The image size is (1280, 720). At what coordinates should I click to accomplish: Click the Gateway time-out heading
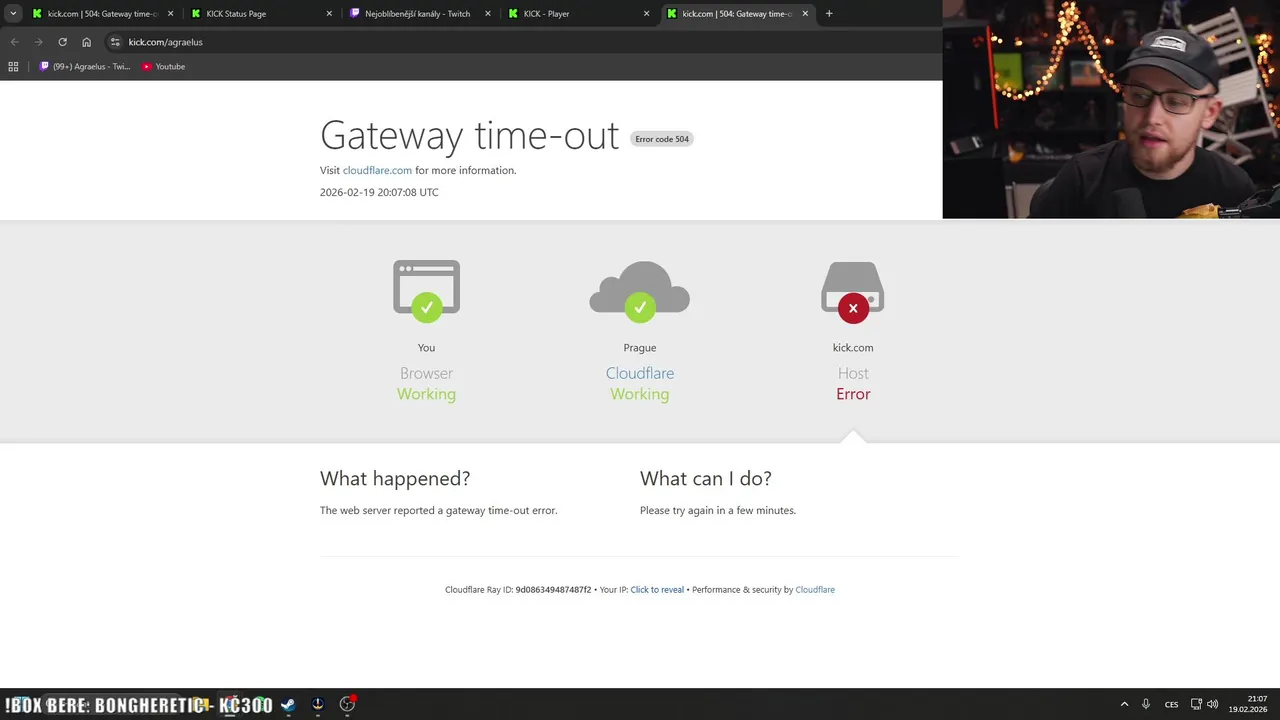469,135
